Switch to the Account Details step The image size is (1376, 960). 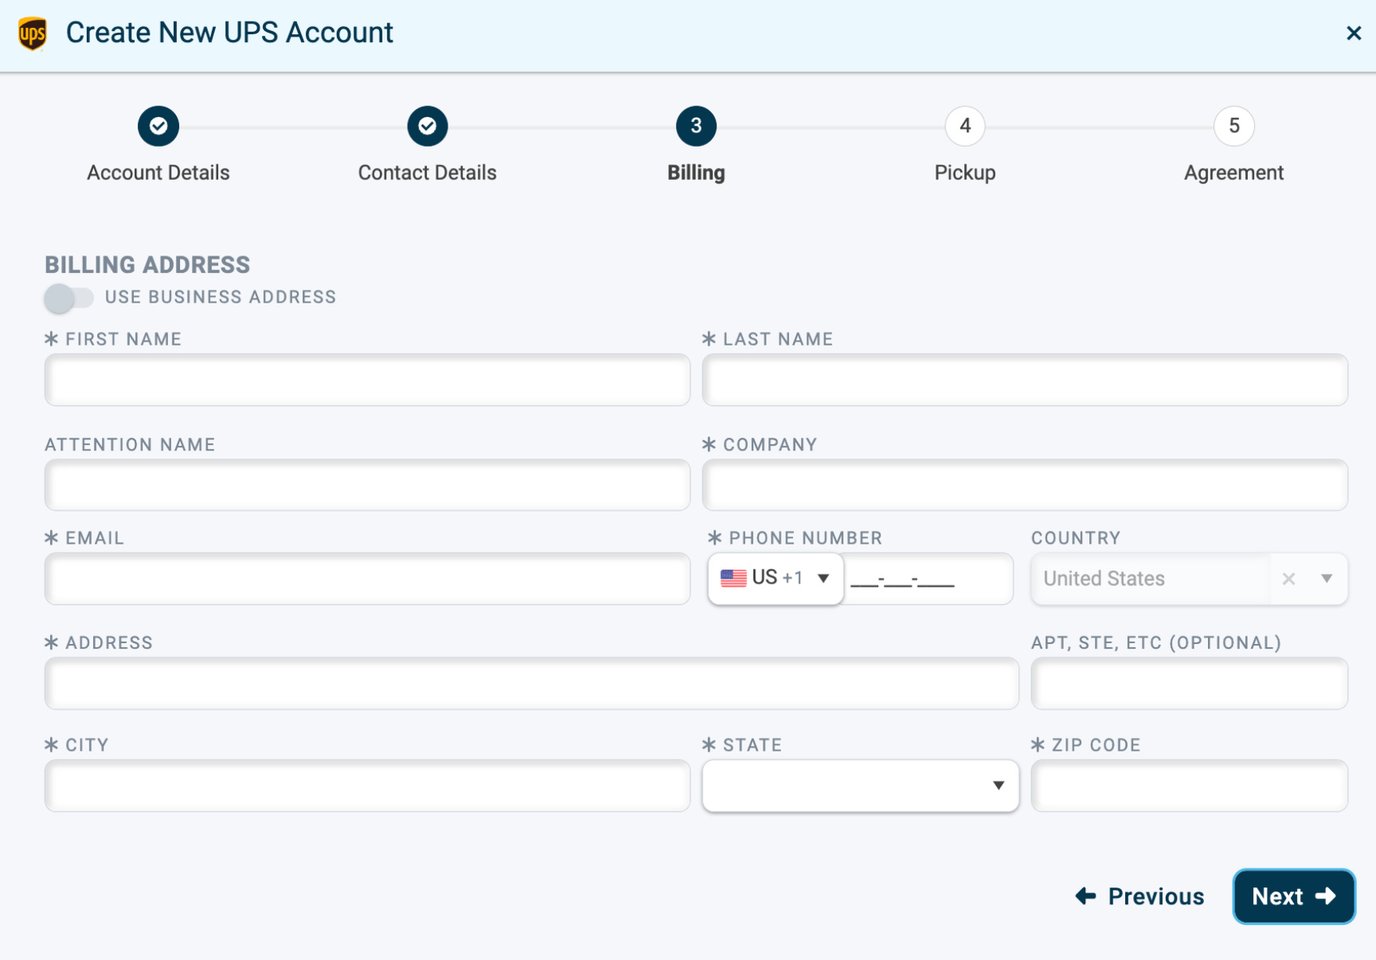(x=158, y=172)
